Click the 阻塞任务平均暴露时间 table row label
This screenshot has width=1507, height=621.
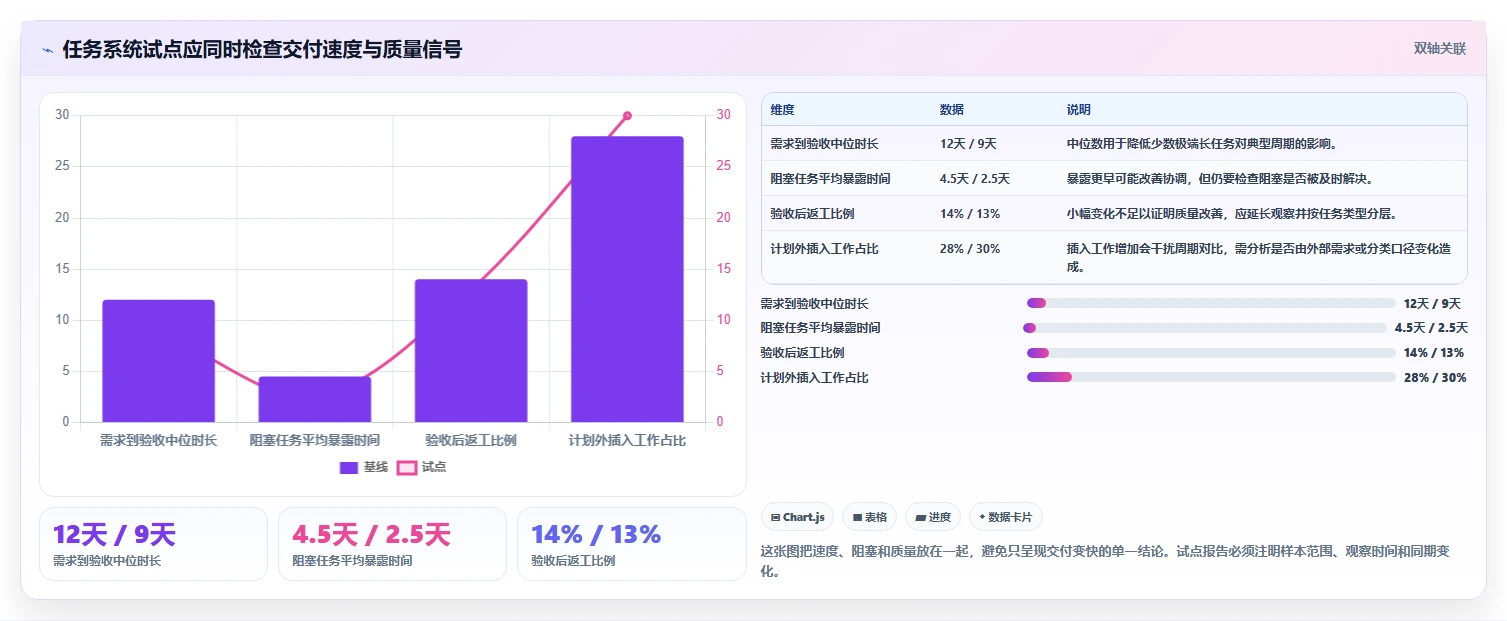(x=830, y=179)
